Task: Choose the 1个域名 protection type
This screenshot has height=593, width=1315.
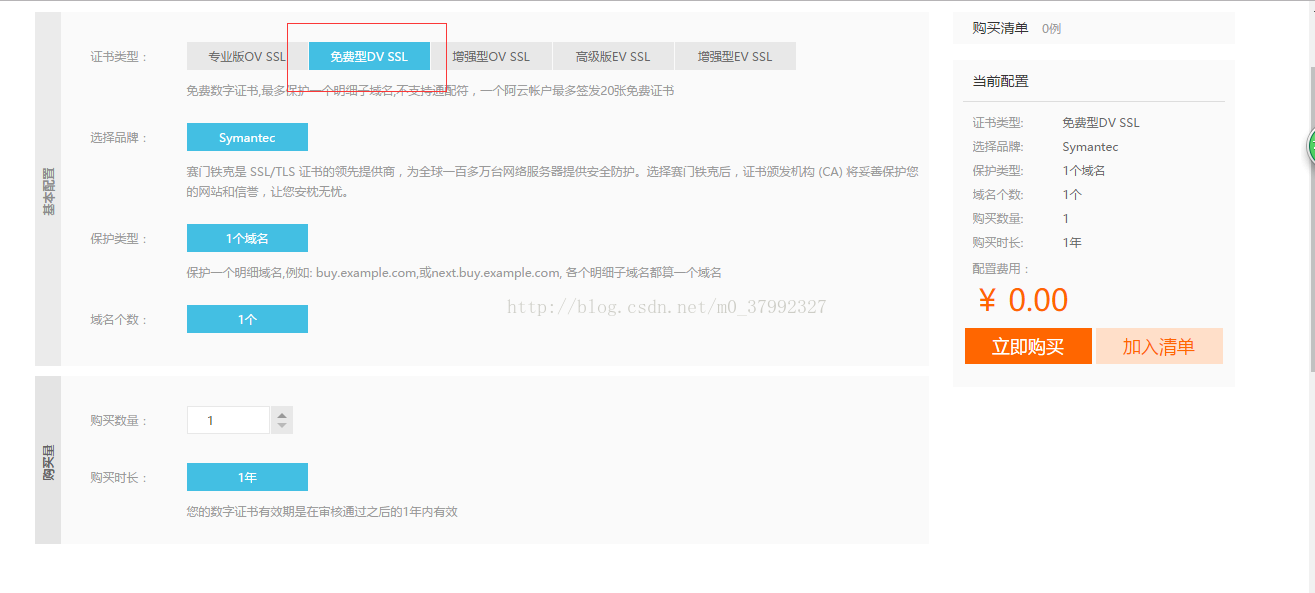Action: pos(247,238)
